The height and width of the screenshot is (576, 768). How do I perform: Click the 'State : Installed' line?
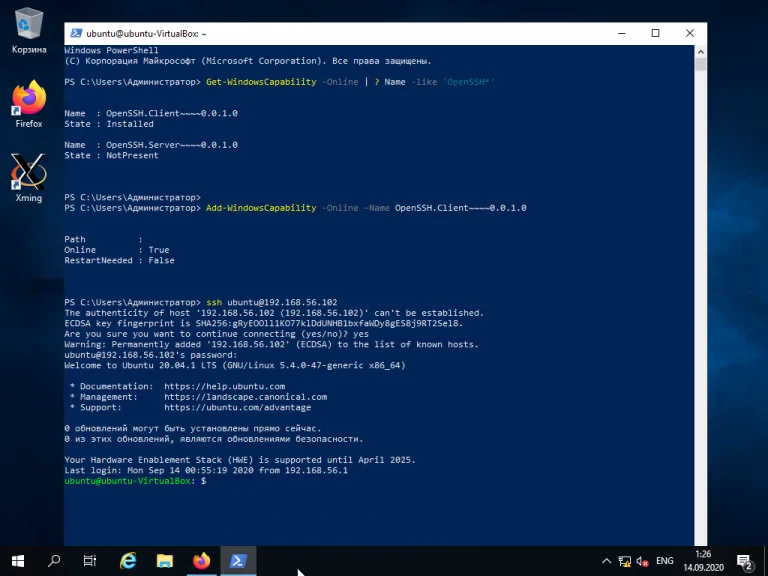coord(109,124)
